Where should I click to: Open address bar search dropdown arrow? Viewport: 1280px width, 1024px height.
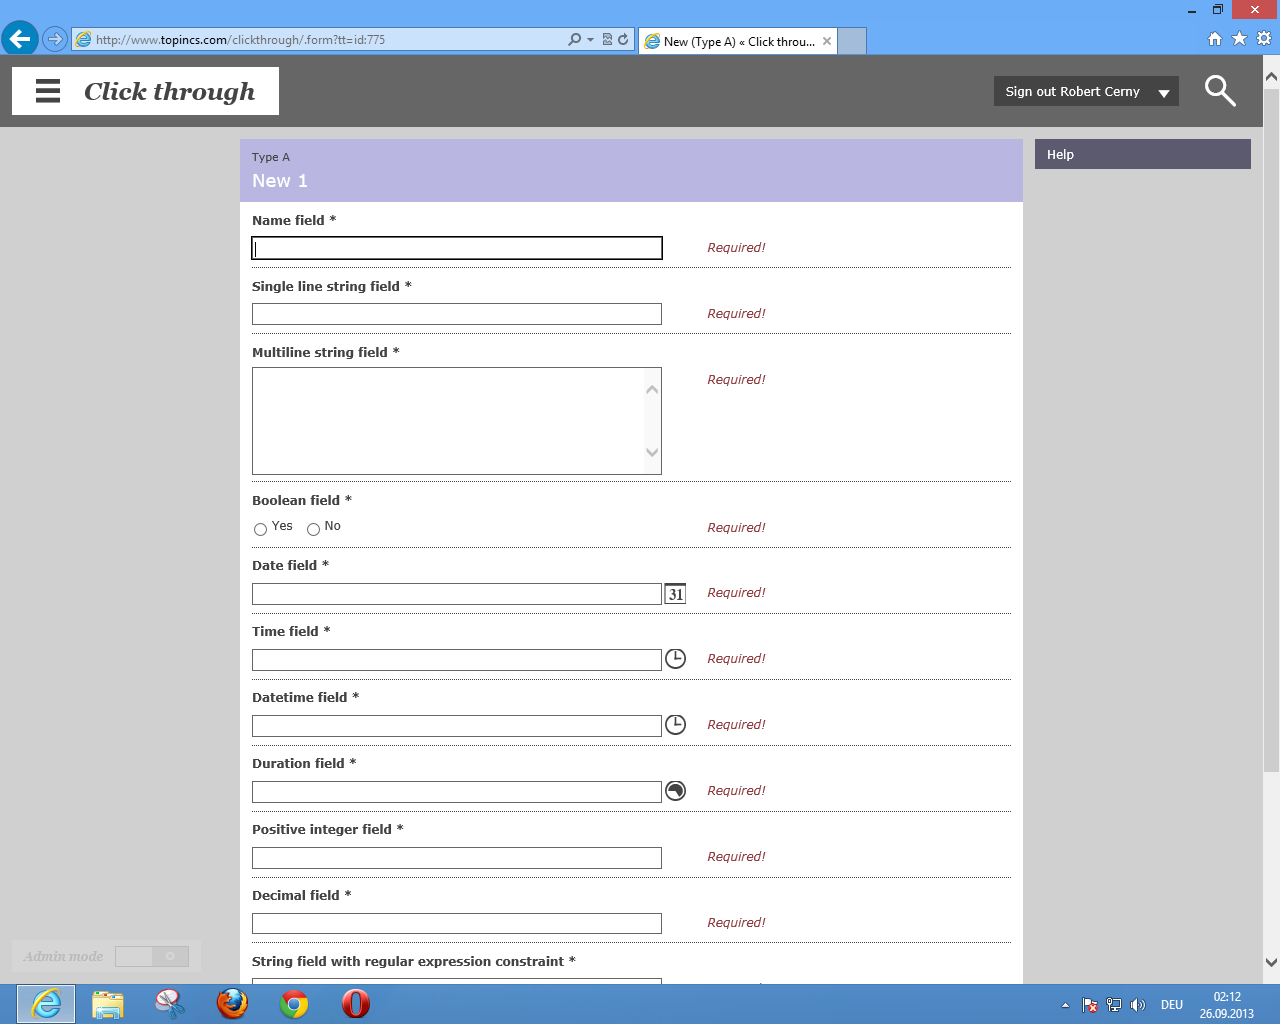(x=590, y=40)
